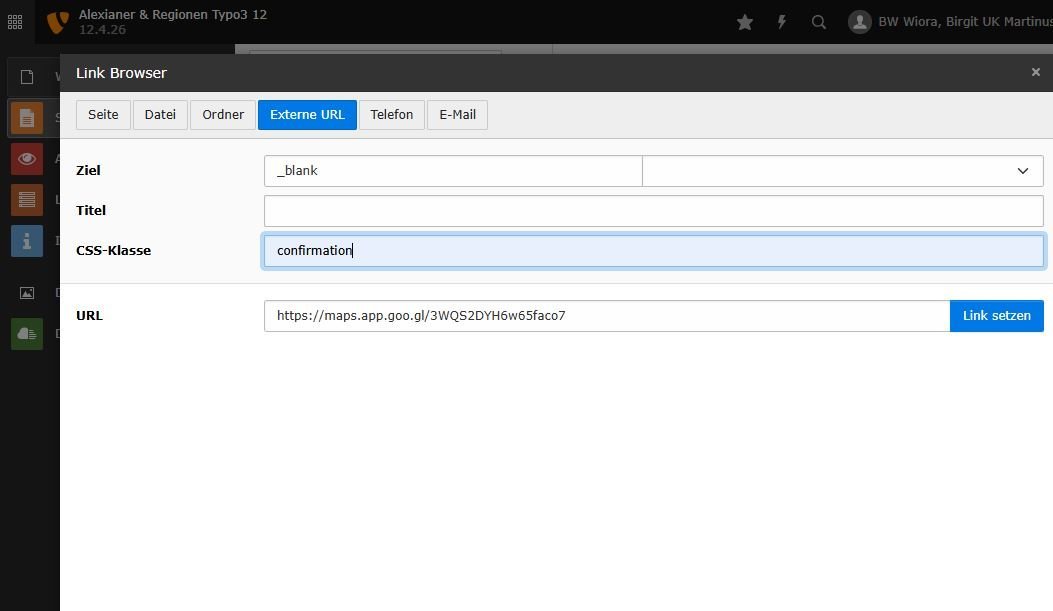
Task: Click the TYPO3 logo in top bar
Action: [x=58, y=22]
